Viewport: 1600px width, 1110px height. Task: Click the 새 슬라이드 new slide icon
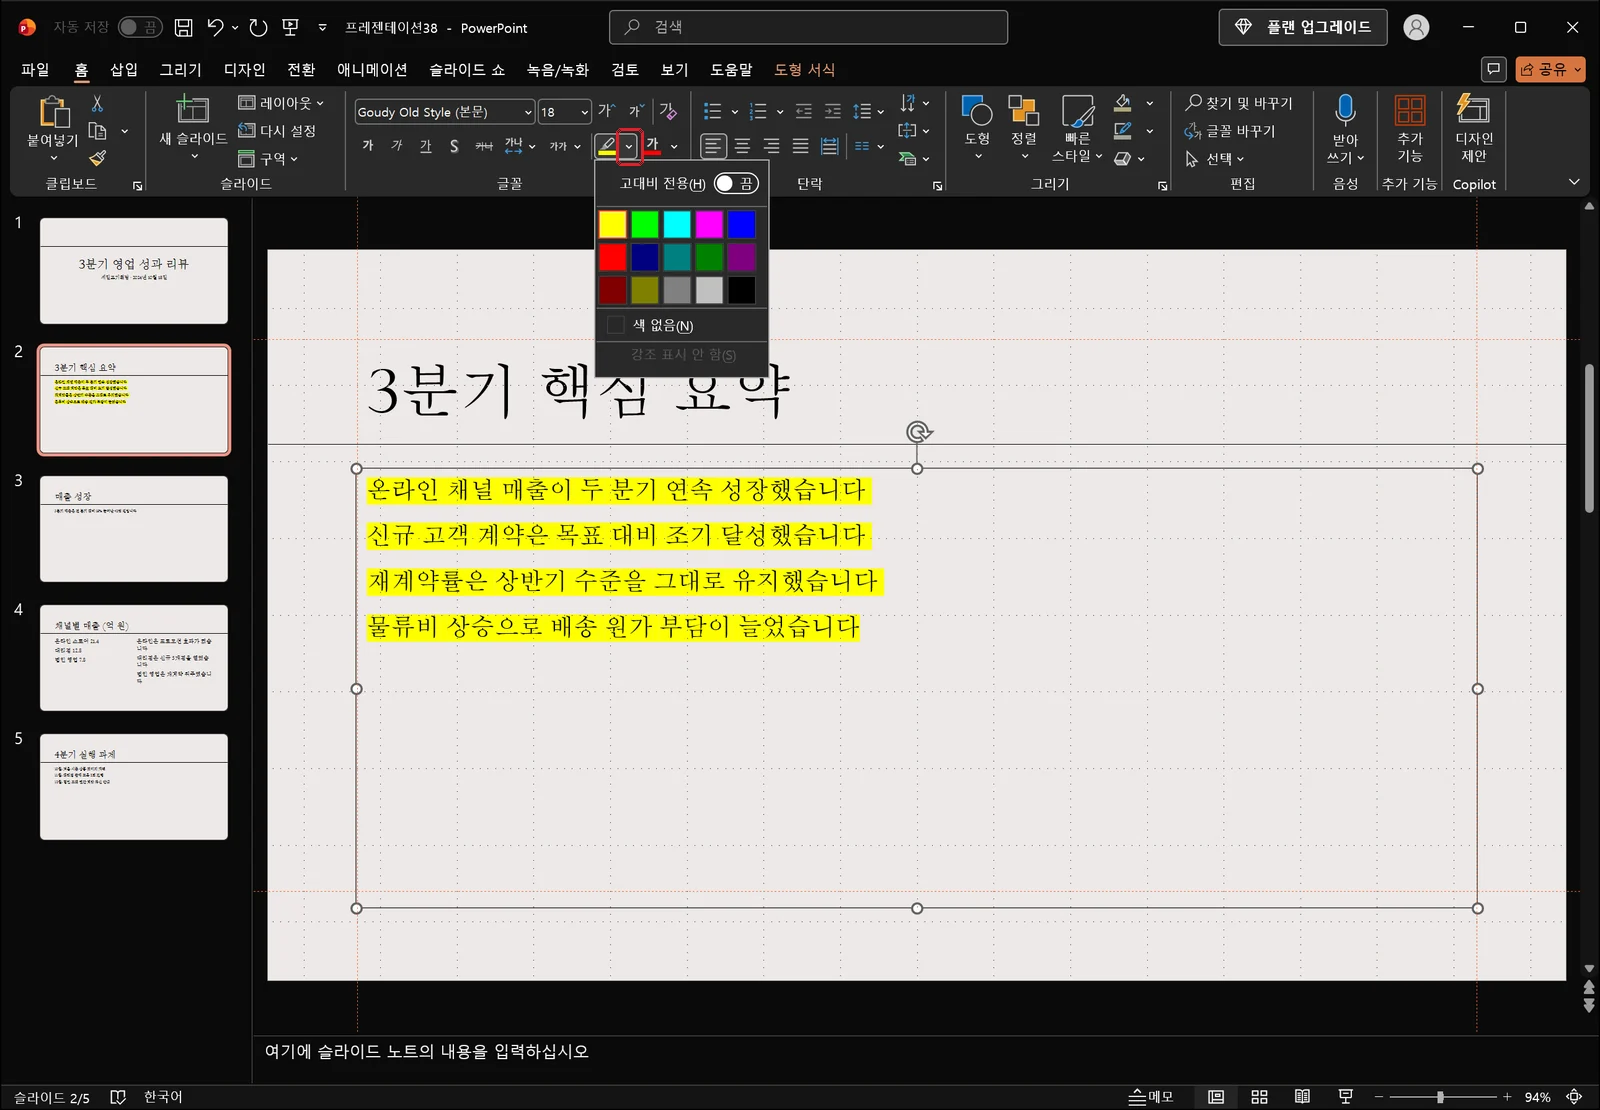pos(192,110)
